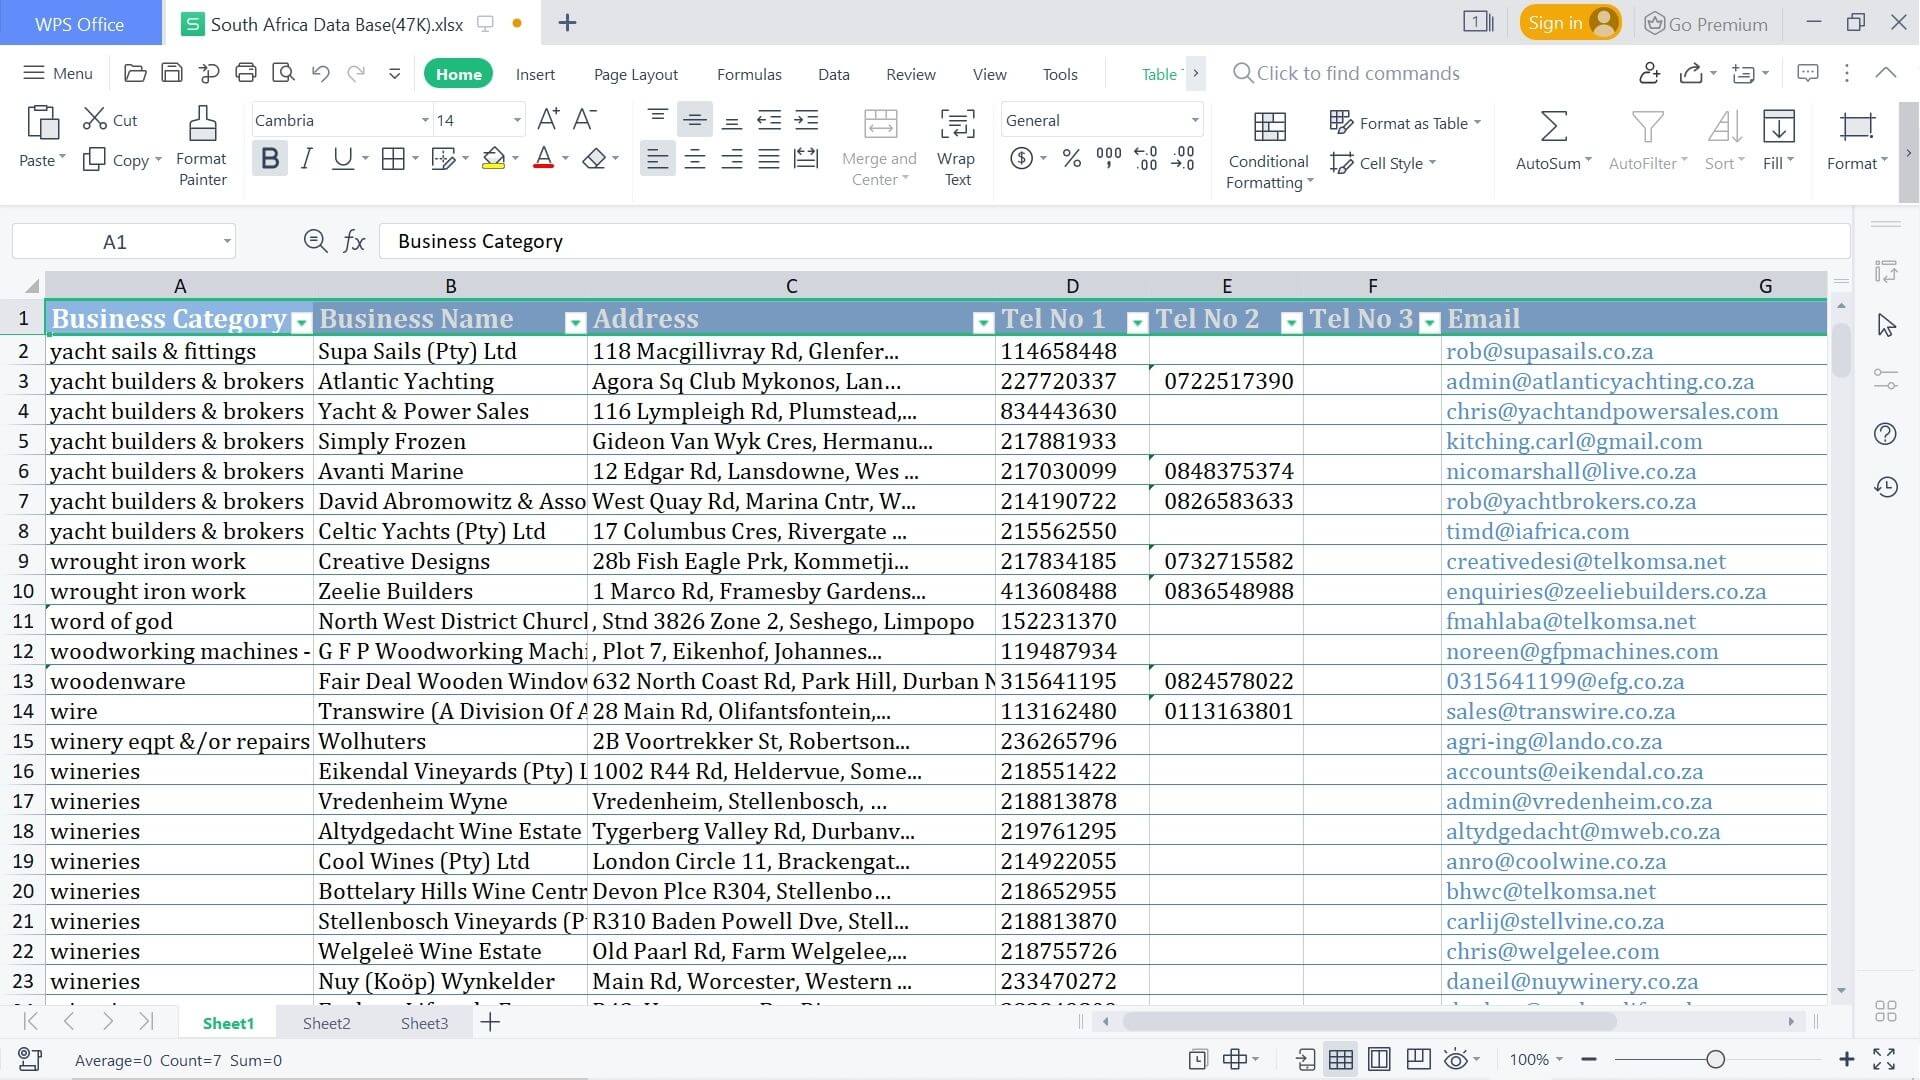Click the Borders grid icon
Viewport: 1920px width, 1080px height.
pos(393,159)
